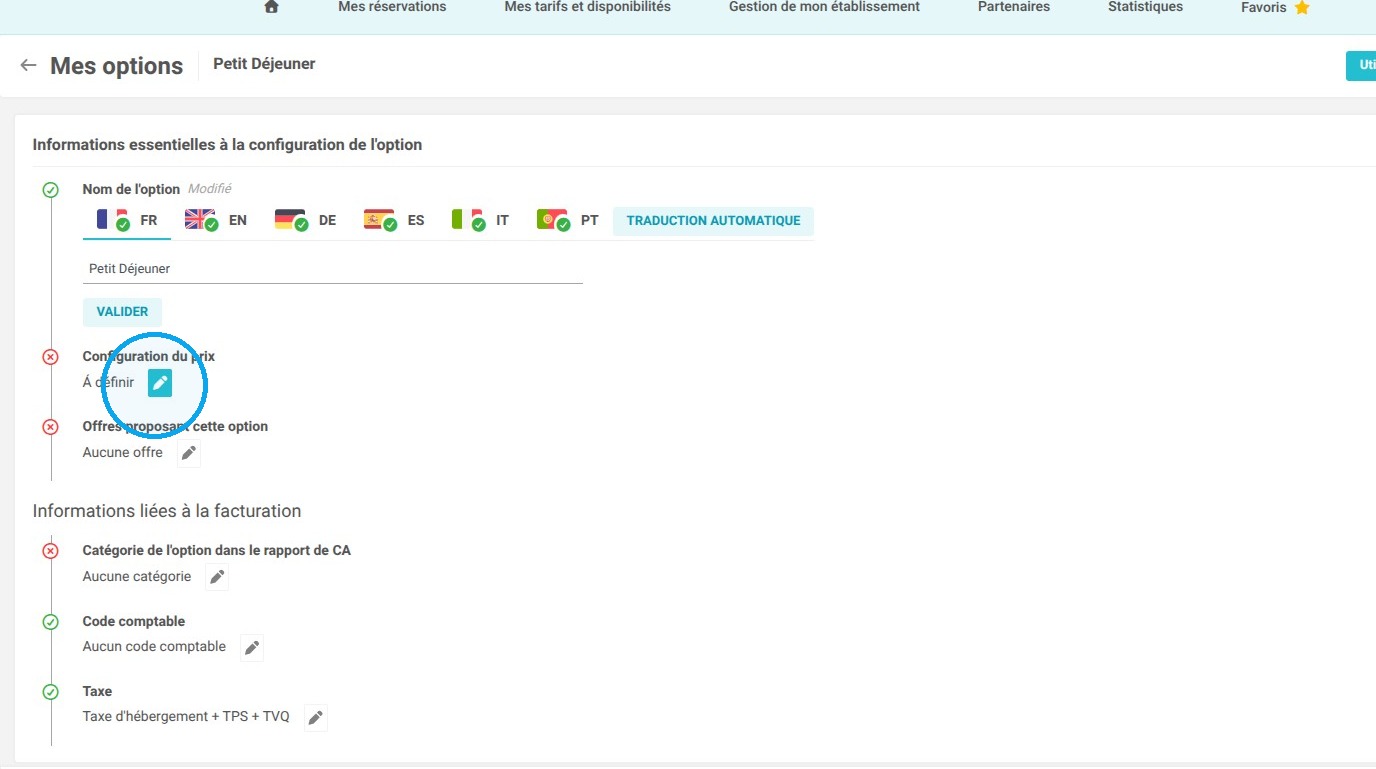Switch to the ES language tab

(394, 221)
